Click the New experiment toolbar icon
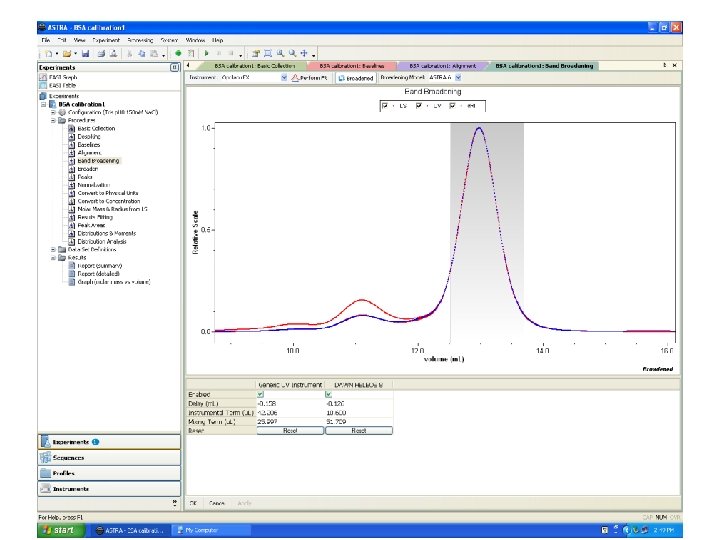The height and width of the screenshot is (540, 720). [x=49, y=54]
